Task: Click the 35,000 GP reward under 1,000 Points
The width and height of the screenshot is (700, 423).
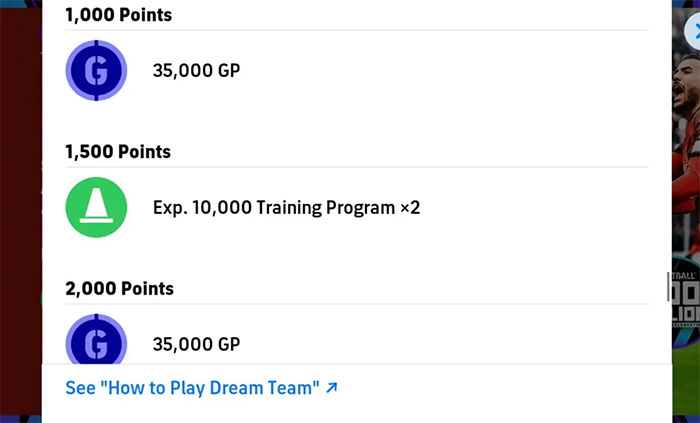Action: point(196,71)
